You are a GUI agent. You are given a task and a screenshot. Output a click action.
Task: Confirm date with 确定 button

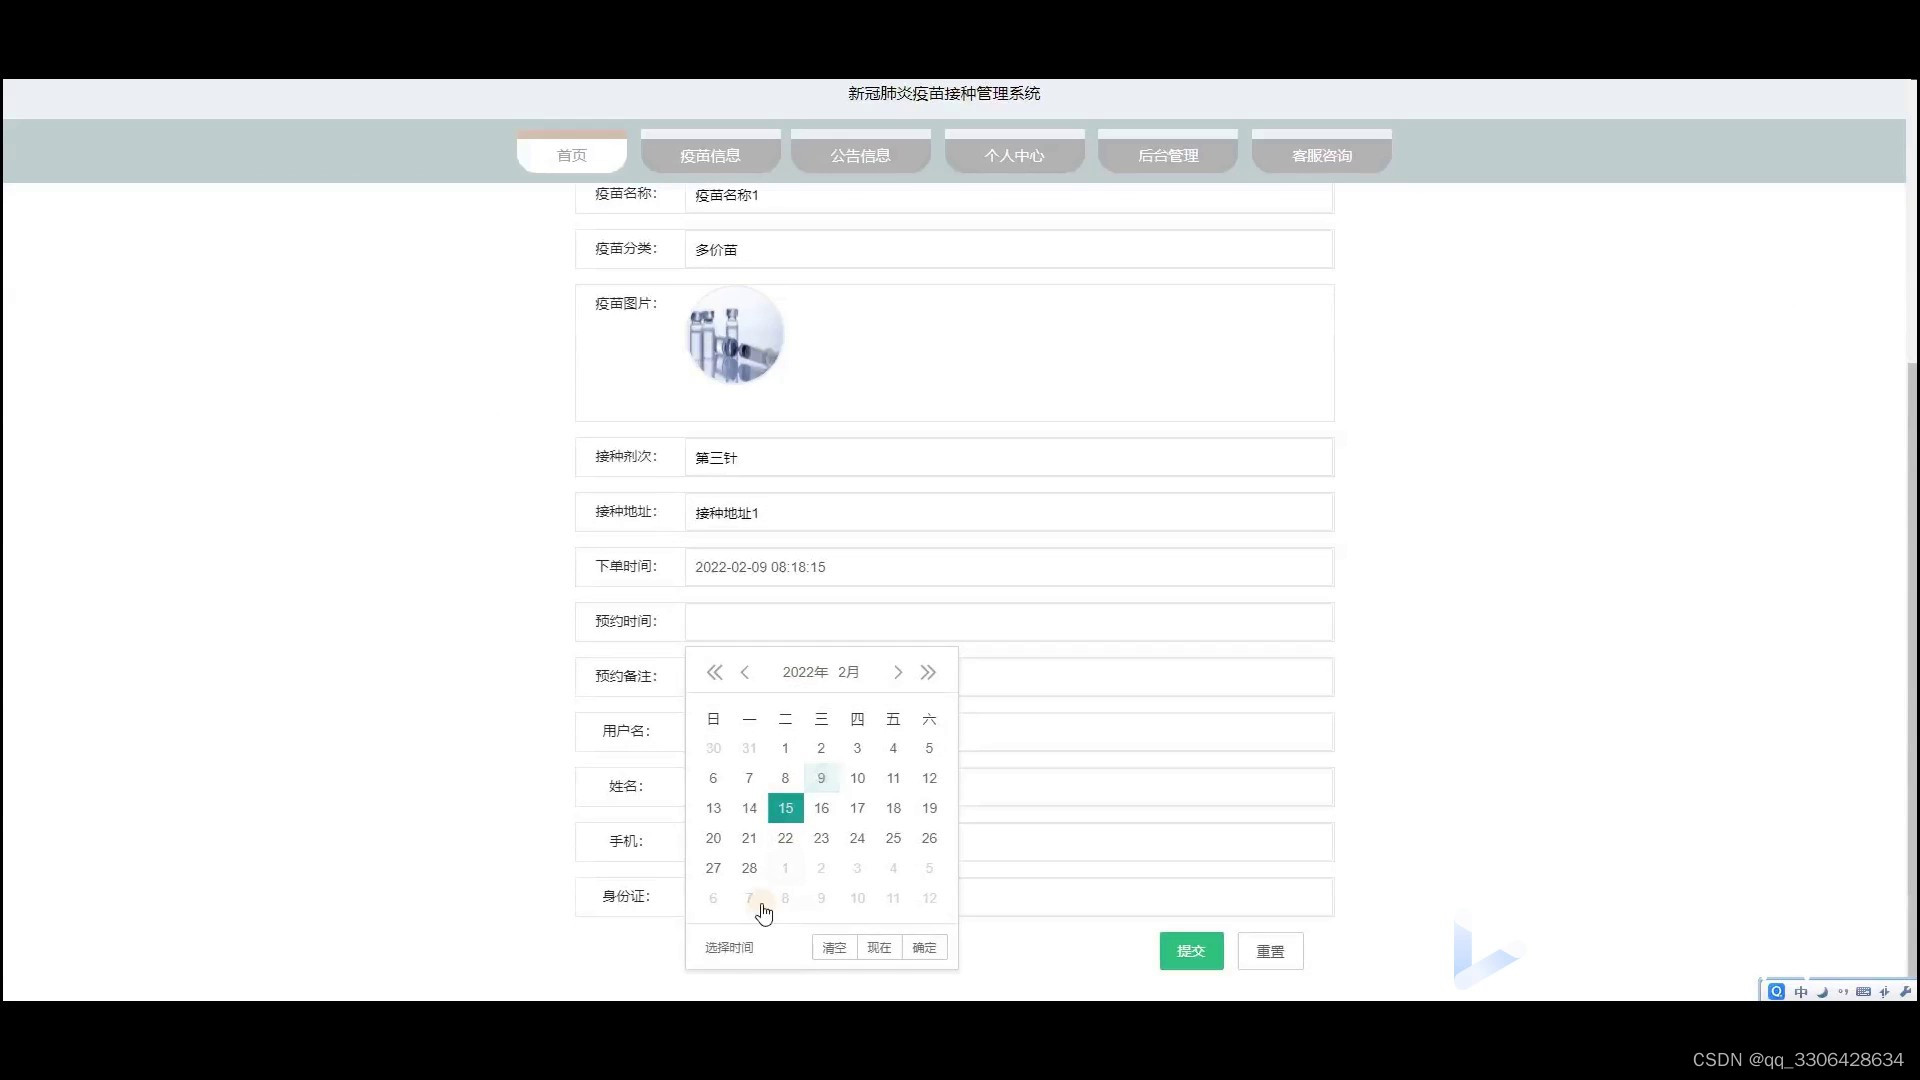[924, 947]
